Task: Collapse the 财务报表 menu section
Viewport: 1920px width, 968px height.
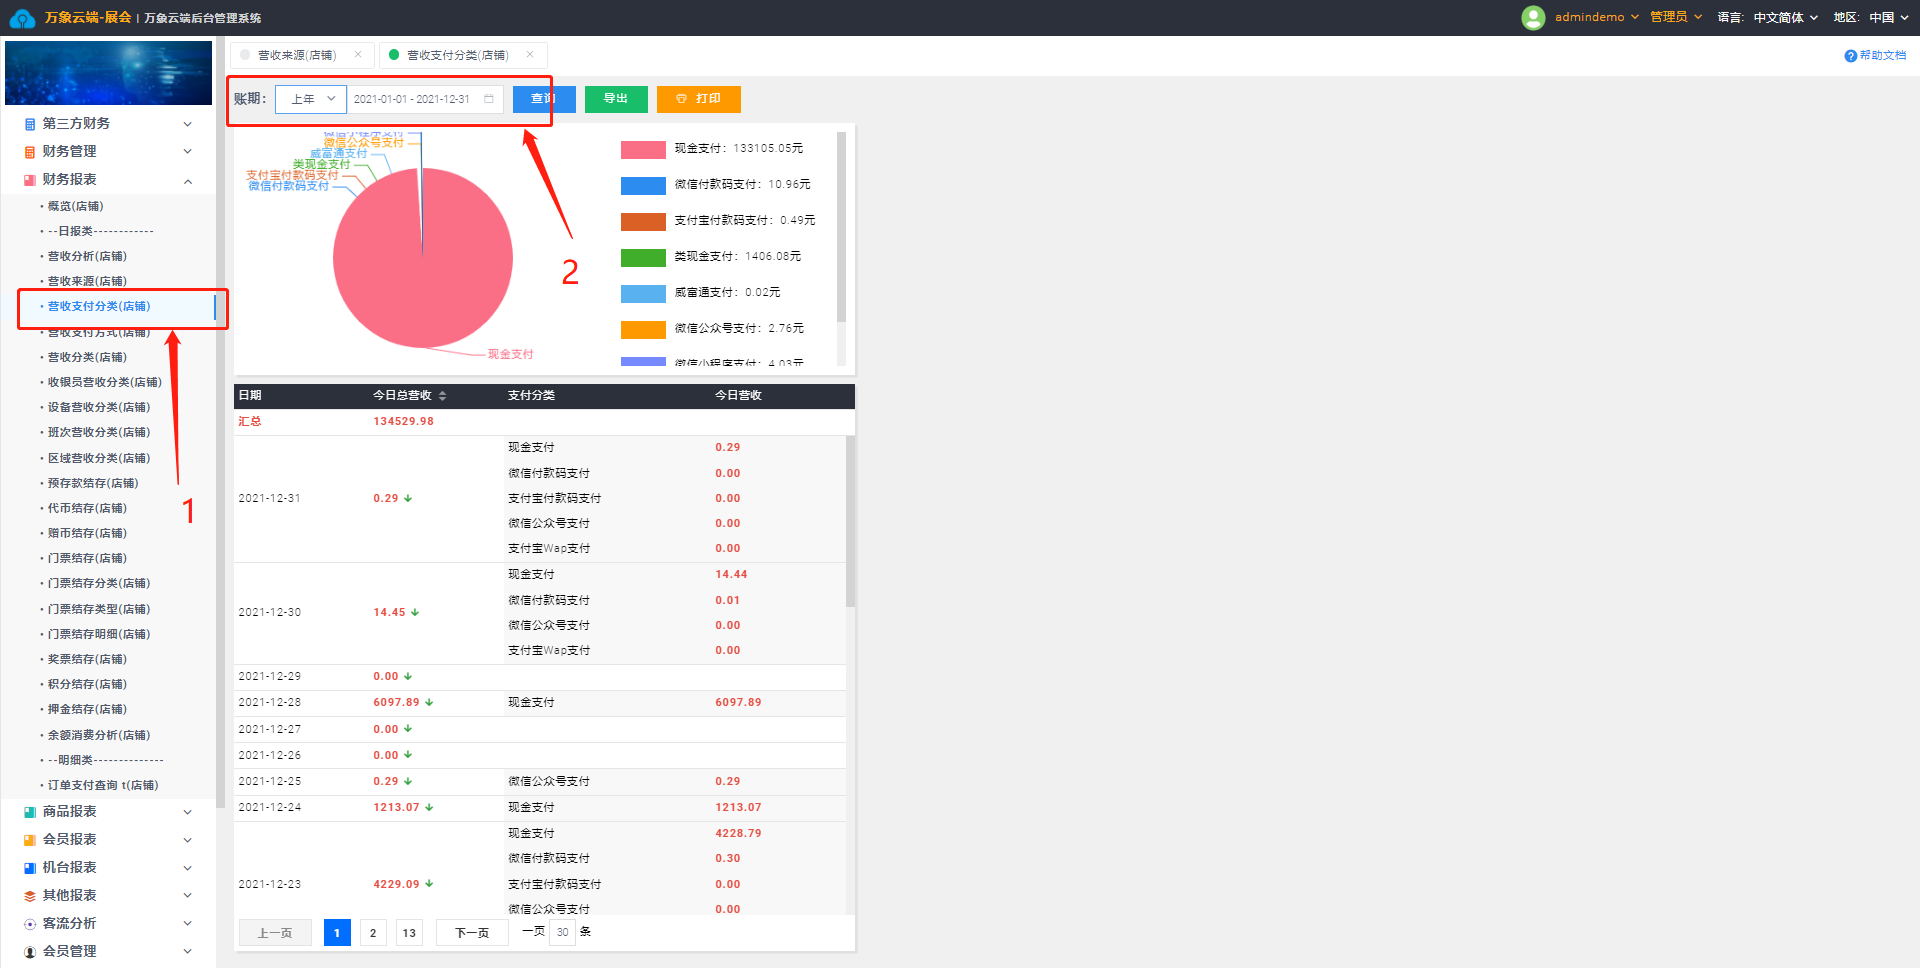Action: point(187,181)
